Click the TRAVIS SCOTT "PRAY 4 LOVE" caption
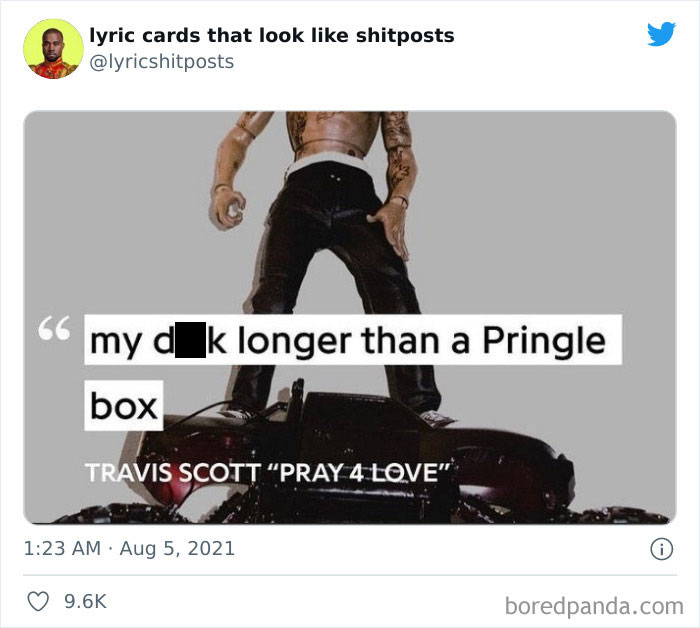This screenshot has height=628, width=700. [x=267, y=473]
